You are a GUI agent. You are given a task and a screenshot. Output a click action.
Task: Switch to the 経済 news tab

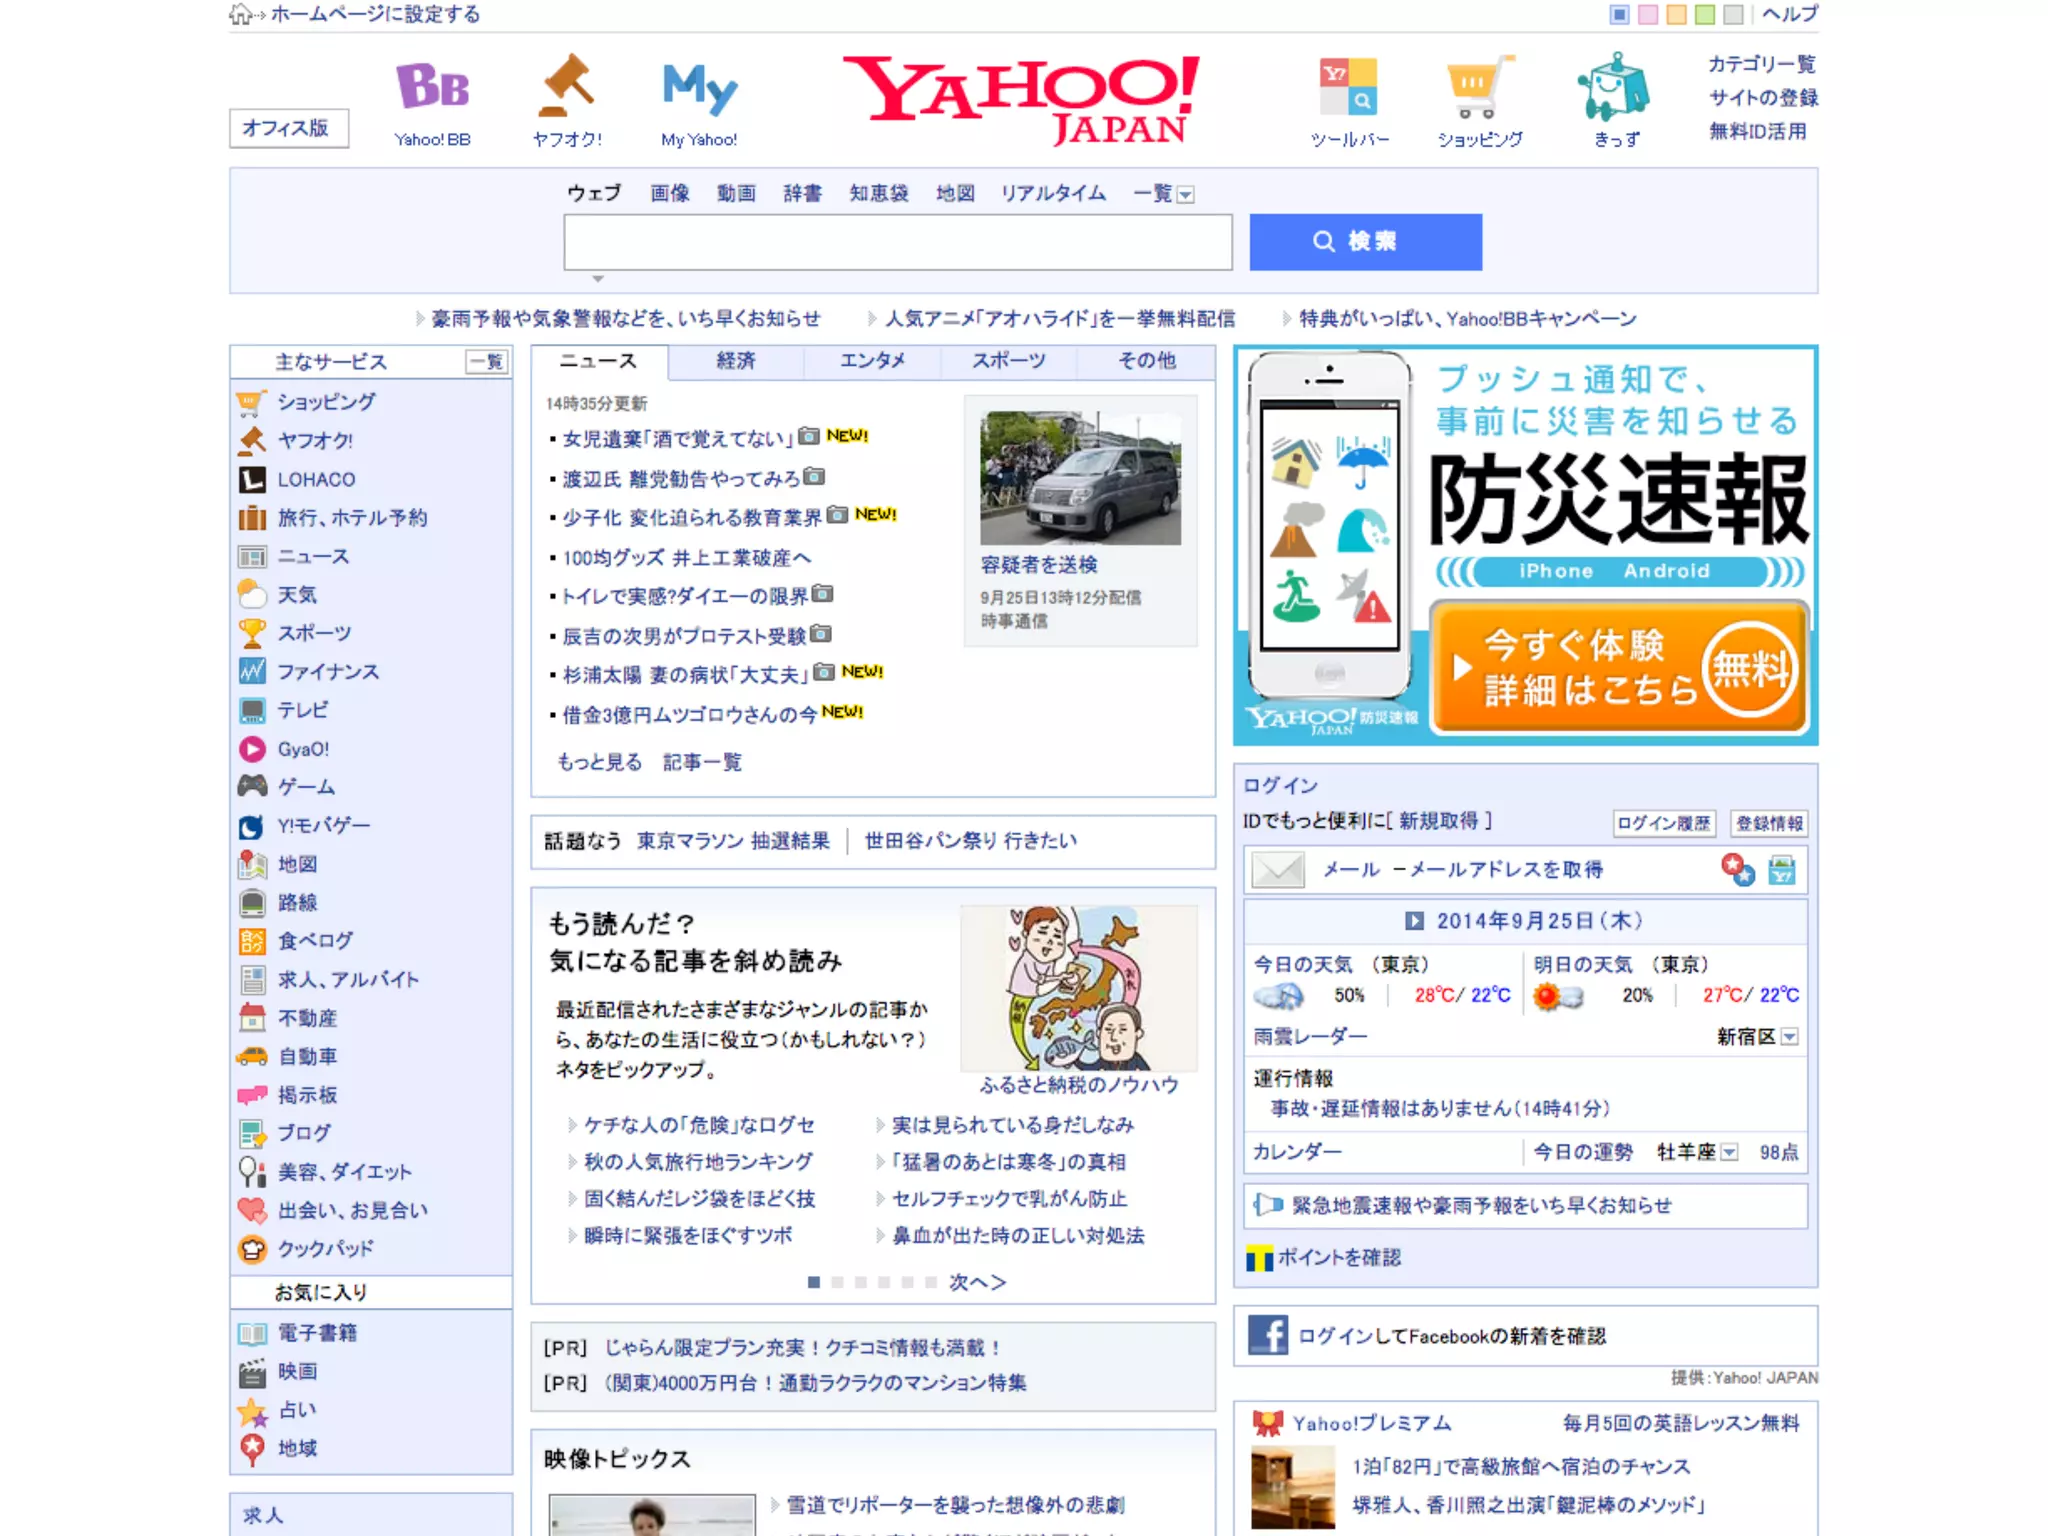click(735, 361)
